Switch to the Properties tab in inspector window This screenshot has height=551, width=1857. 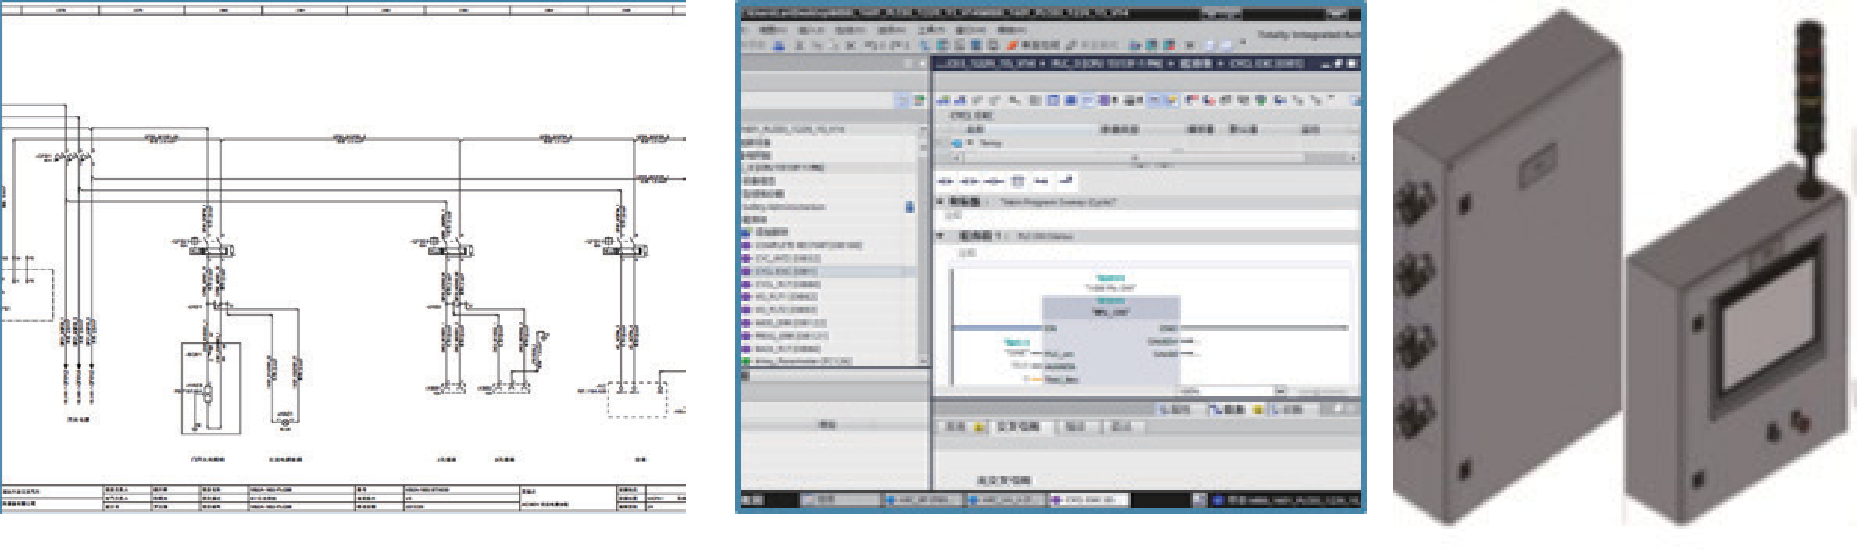pyautogui.click(x=1175, y=410)
